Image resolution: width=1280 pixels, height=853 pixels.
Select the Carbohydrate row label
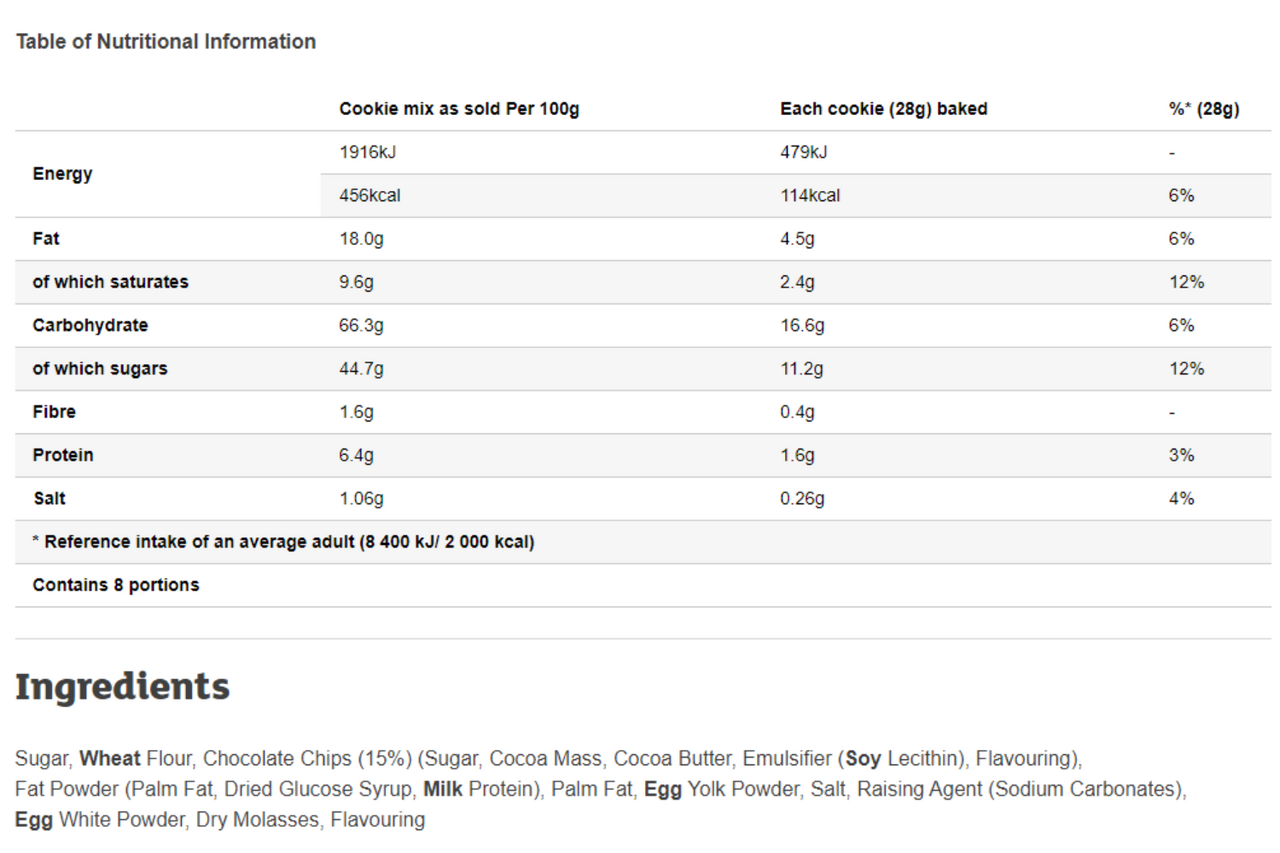[x=90, y=325]
